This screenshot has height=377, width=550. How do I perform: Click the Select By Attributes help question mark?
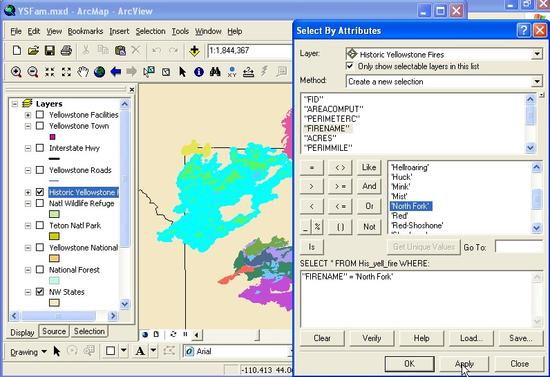523,31
